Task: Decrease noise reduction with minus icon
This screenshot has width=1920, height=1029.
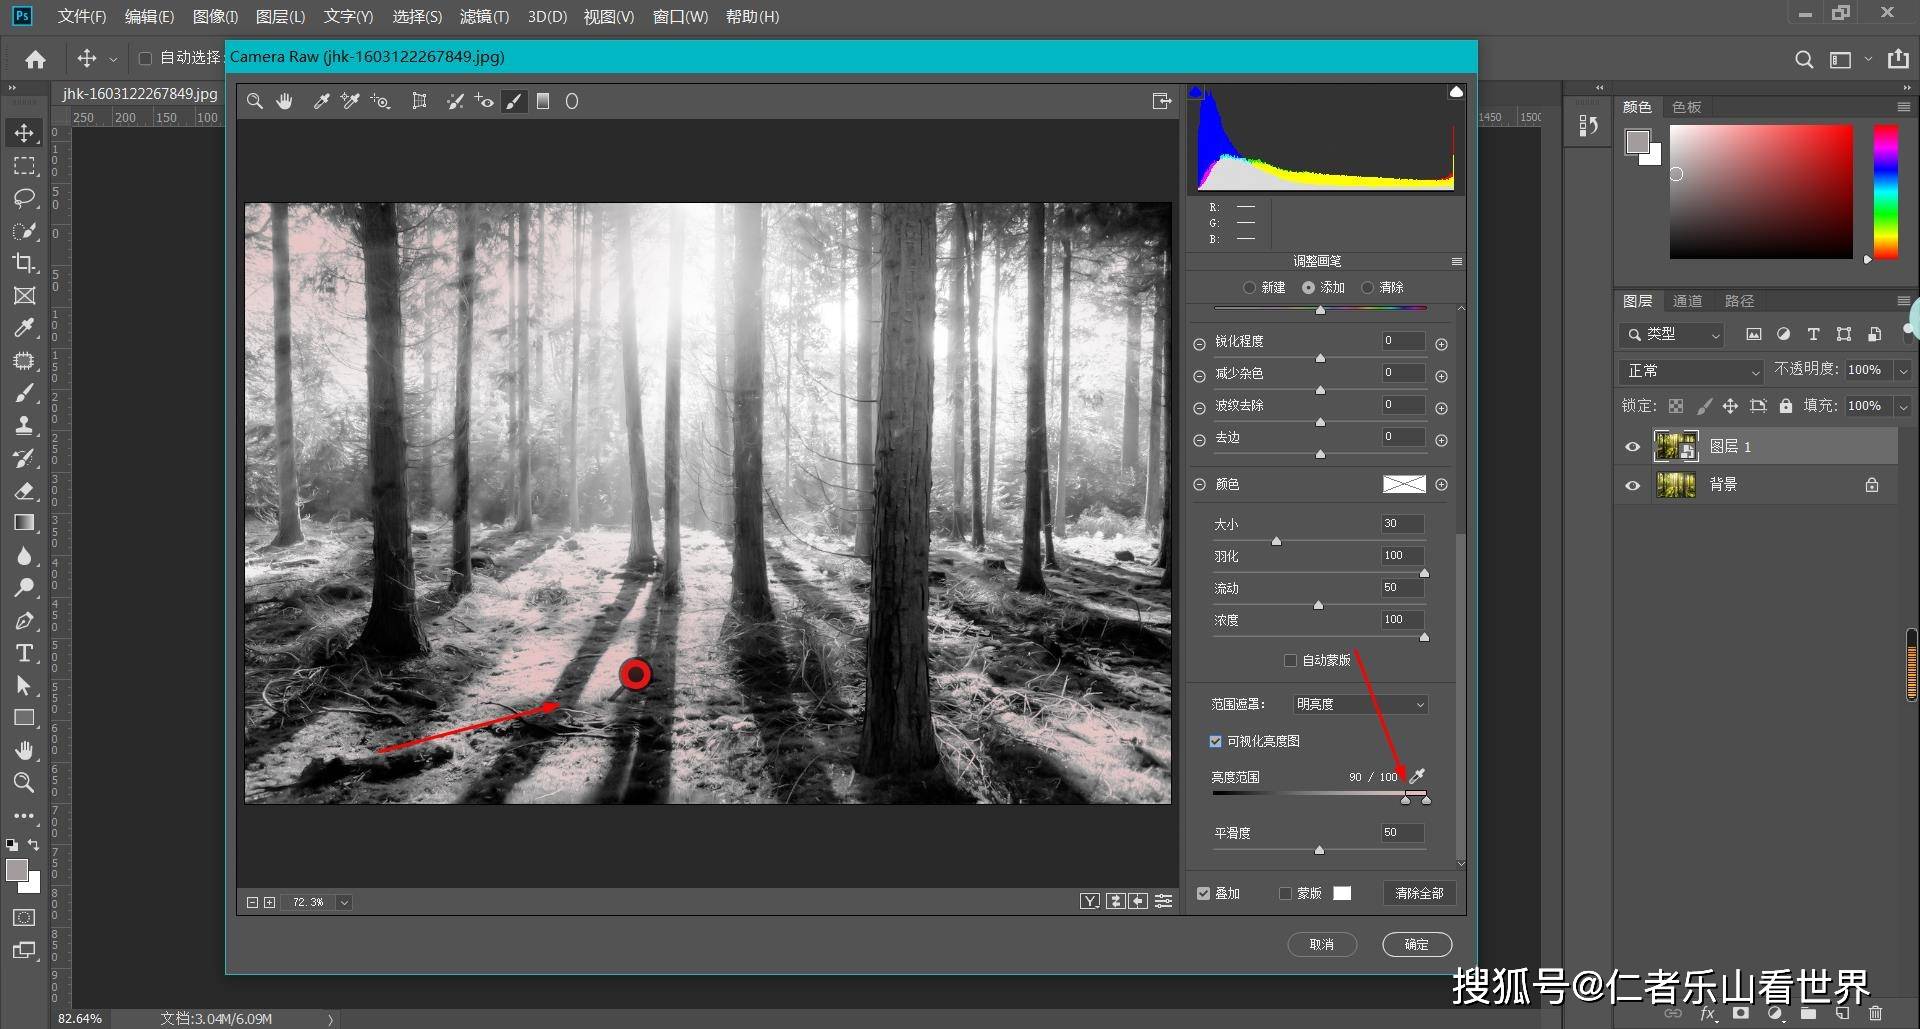Action: point(1199,376)
